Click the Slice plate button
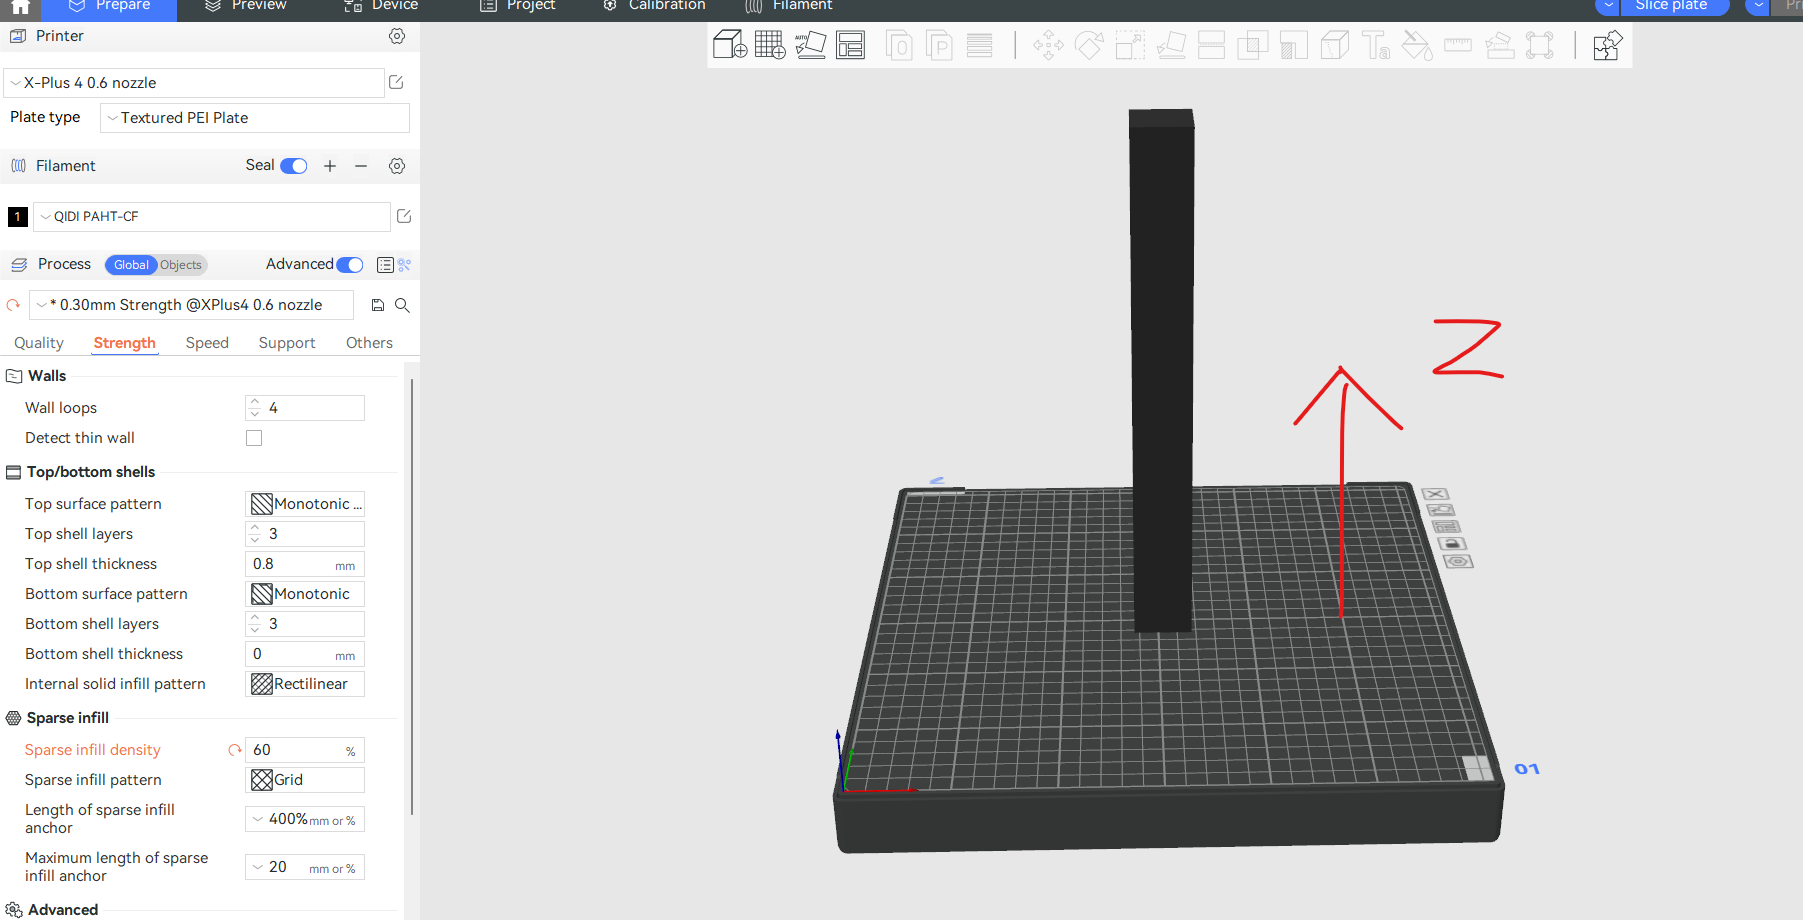The width and height of the screenshot is (1803, 920). [1670, 6]
